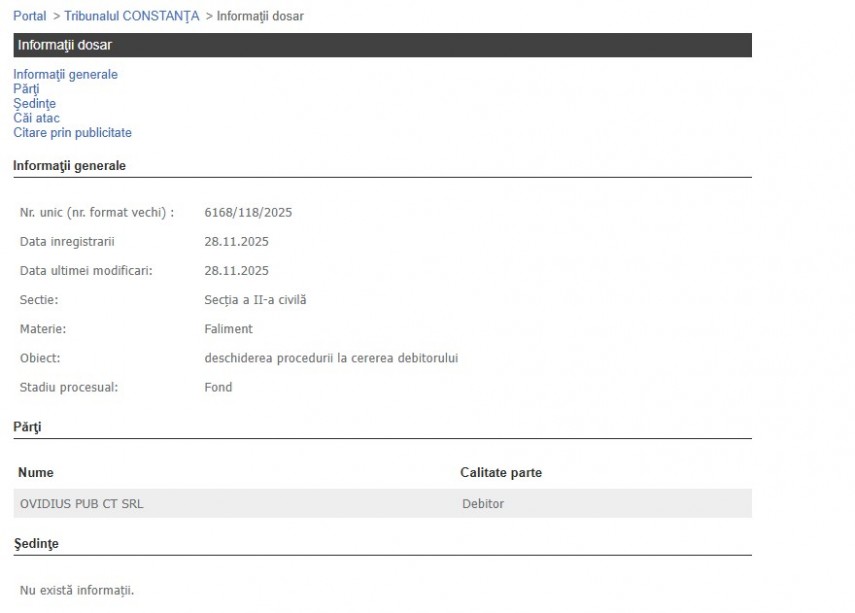This screenshot has height=613, width=855.
Task: Click the Calitate parte column header
Action: [501, 472]
